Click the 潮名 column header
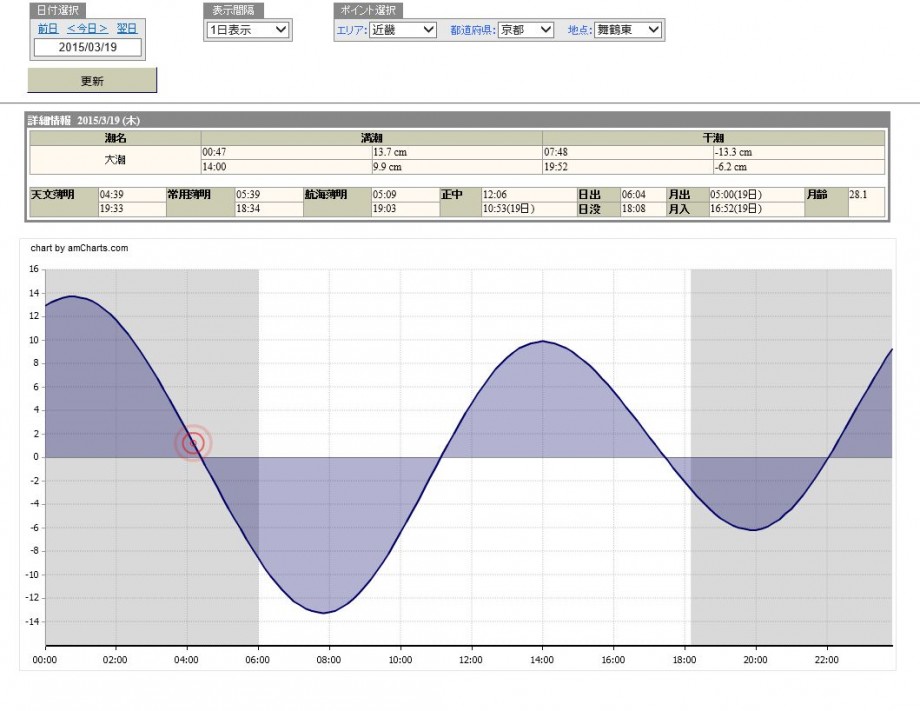Screen dimensions: 920x711 [116, 138]
